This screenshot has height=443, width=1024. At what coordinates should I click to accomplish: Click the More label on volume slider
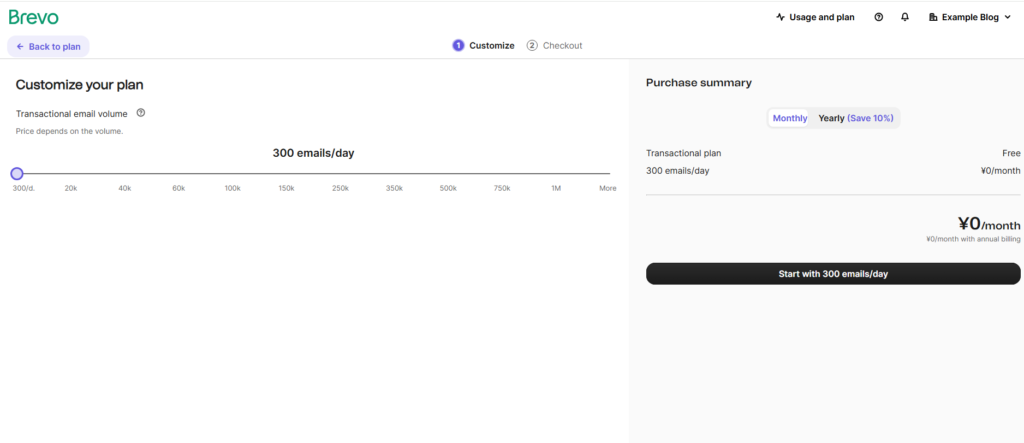(x=607, y=188)
